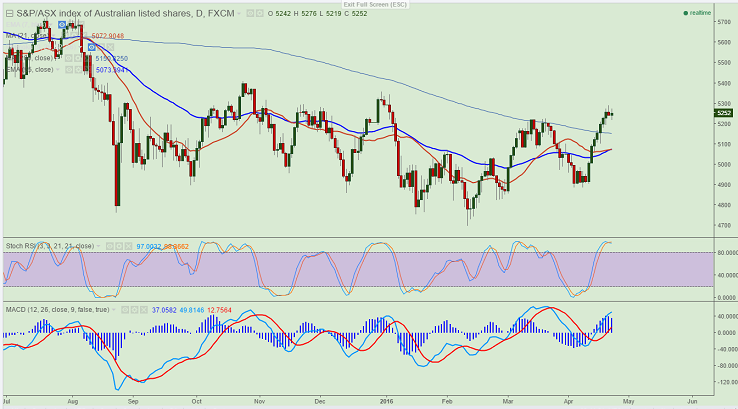The width and height of the screenshot is (738, 409).
Task: Click the indicator value 5150.8250
Action: point(112,58)
